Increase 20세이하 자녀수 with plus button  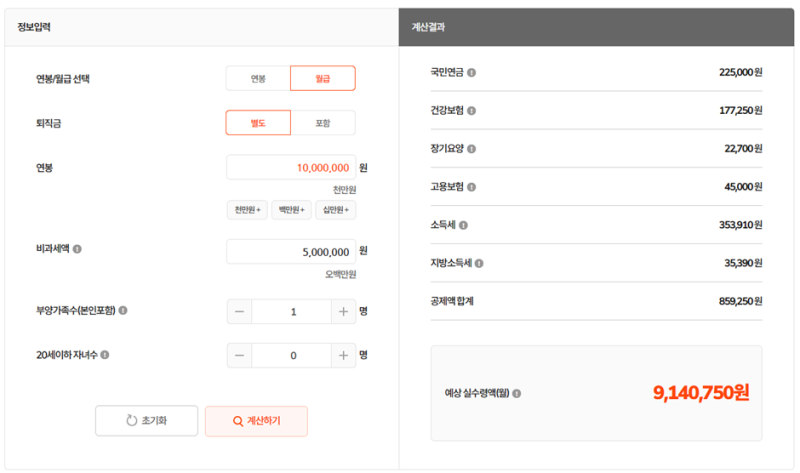pyautogui.click(x=343, y=356)
